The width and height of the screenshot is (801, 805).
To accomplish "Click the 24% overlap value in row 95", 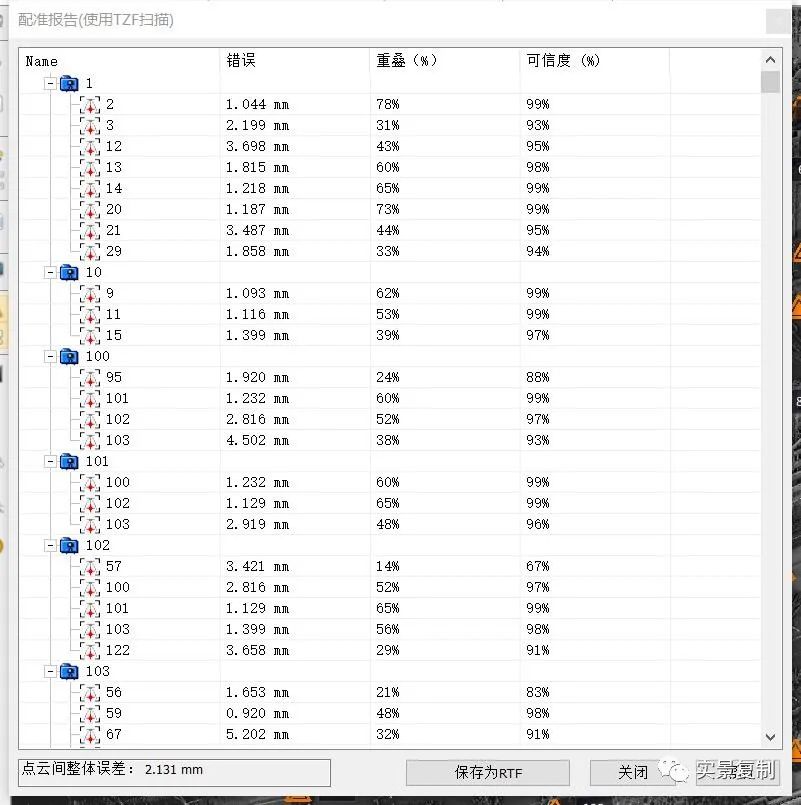I will (x=388, y=378).
